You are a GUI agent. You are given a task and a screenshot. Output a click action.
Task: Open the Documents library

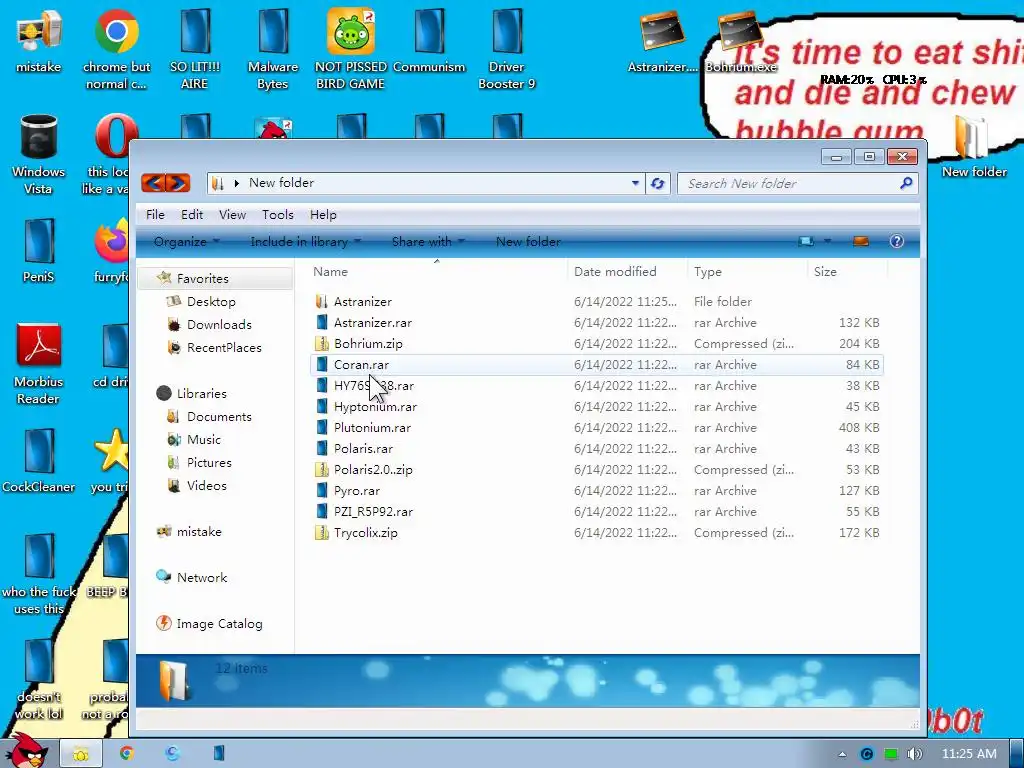coord(219,417)
